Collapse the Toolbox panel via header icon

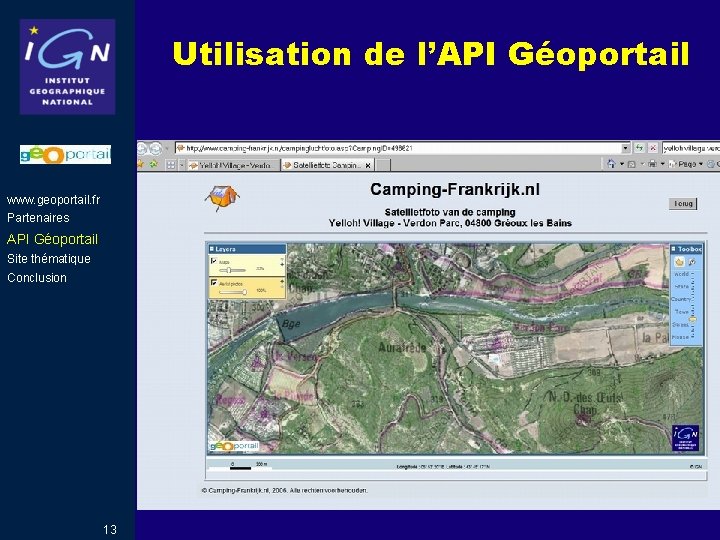674,249
